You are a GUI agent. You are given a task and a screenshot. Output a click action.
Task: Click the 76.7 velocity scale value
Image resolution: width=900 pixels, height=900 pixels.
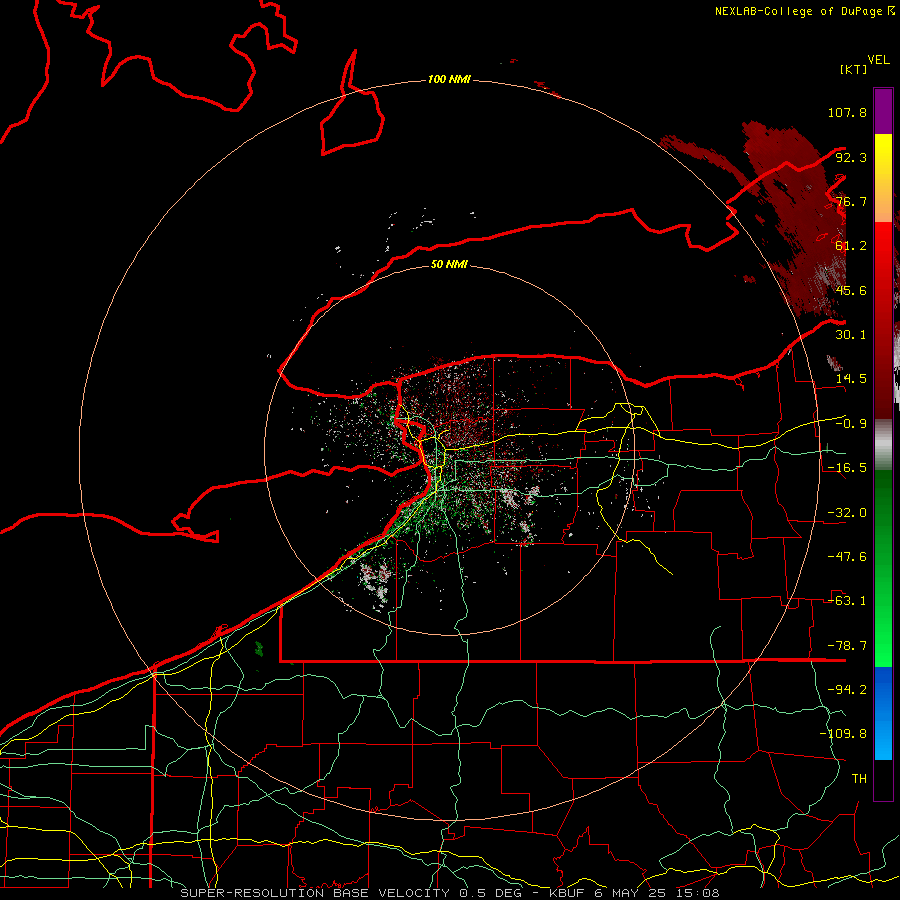[x=851, y=201]
